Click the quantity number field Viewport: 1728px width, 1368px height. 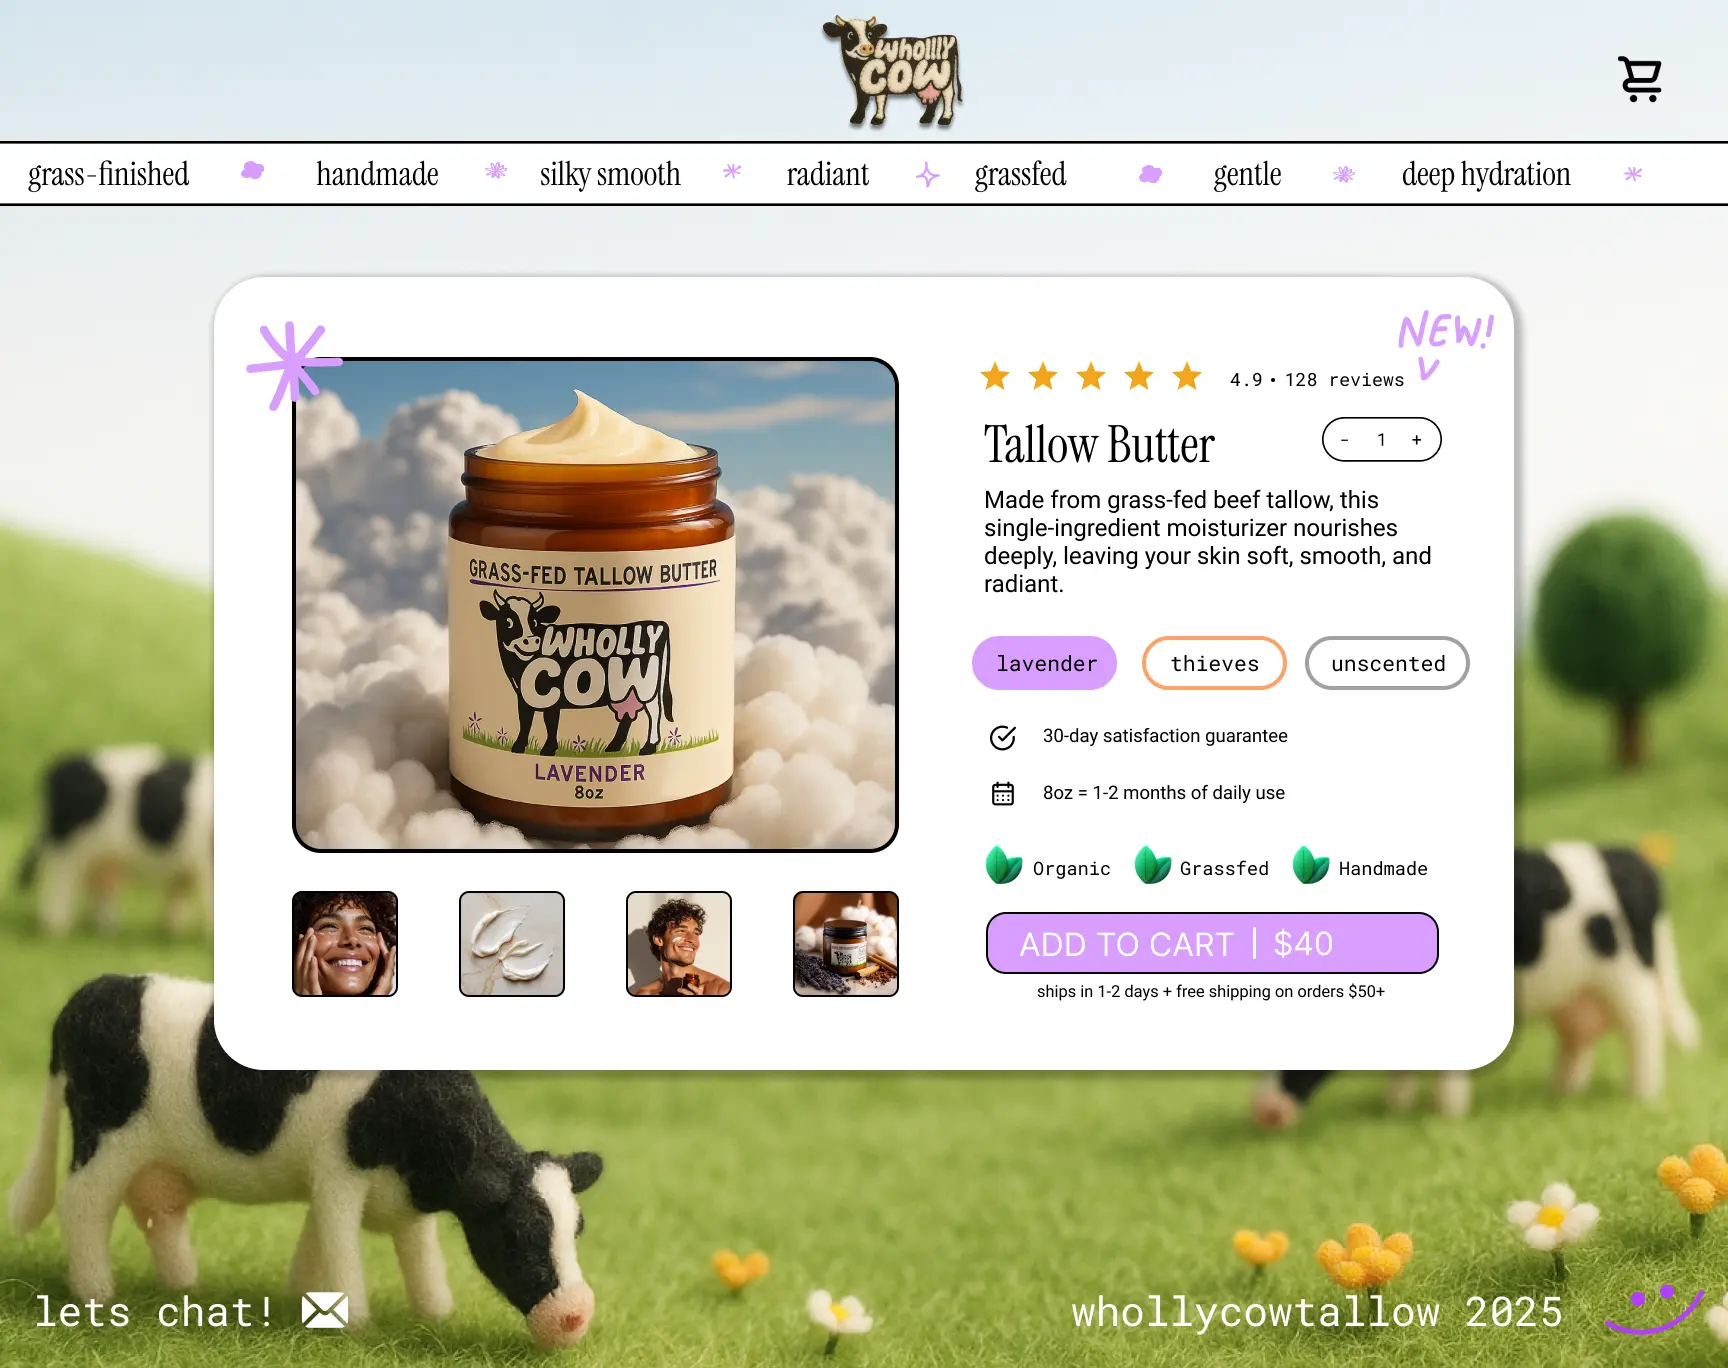point(1381,439)
